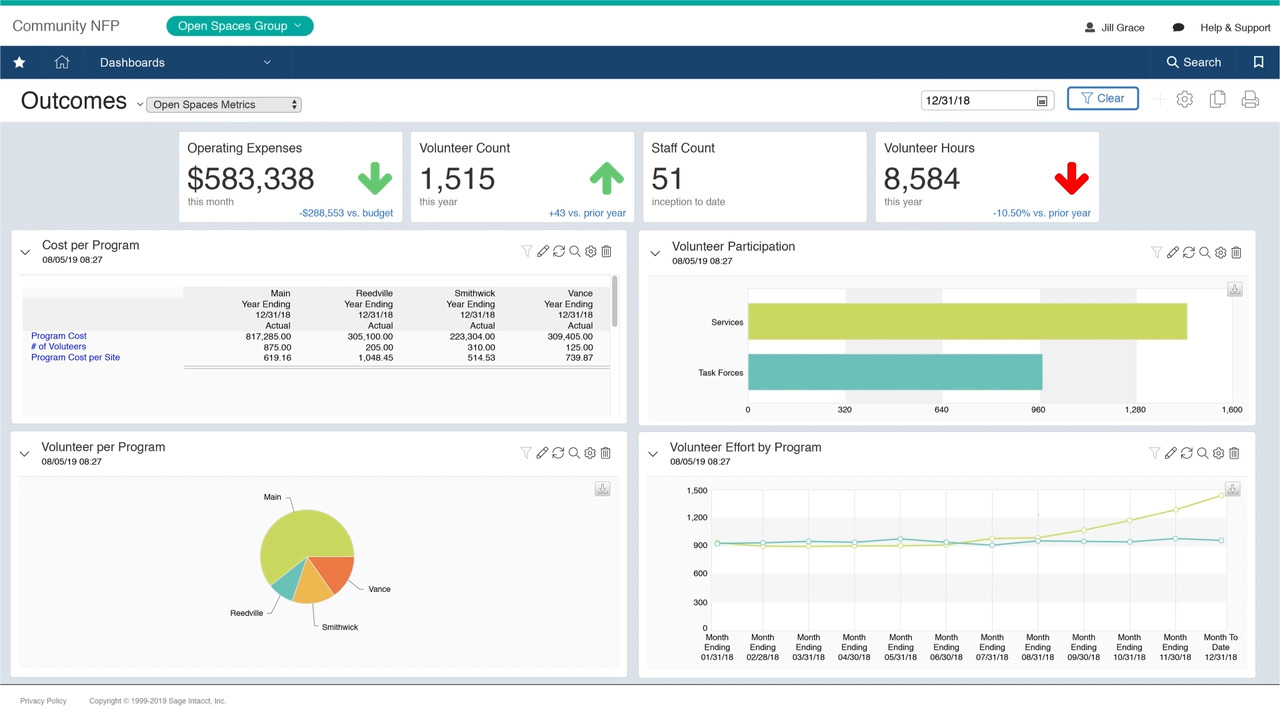The height and width of the screenshot is (720, 1280).
Task: Open the Program Cost link
Action: pos(59,336)
